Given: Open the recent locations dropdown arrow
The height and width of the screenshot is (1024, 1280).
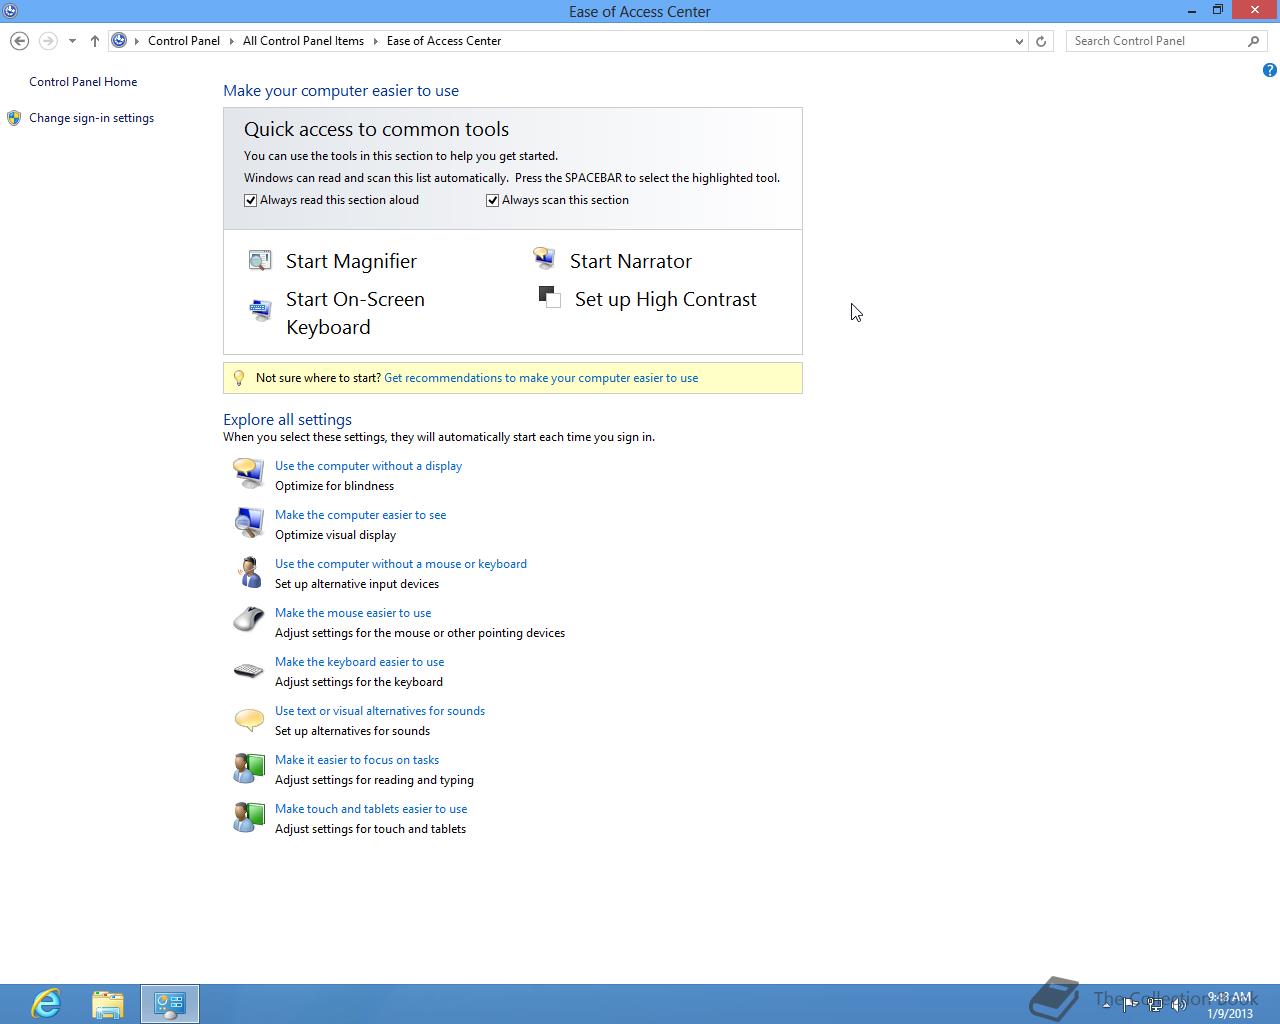Looking at the screenshot, I should [x=72, y=41].
